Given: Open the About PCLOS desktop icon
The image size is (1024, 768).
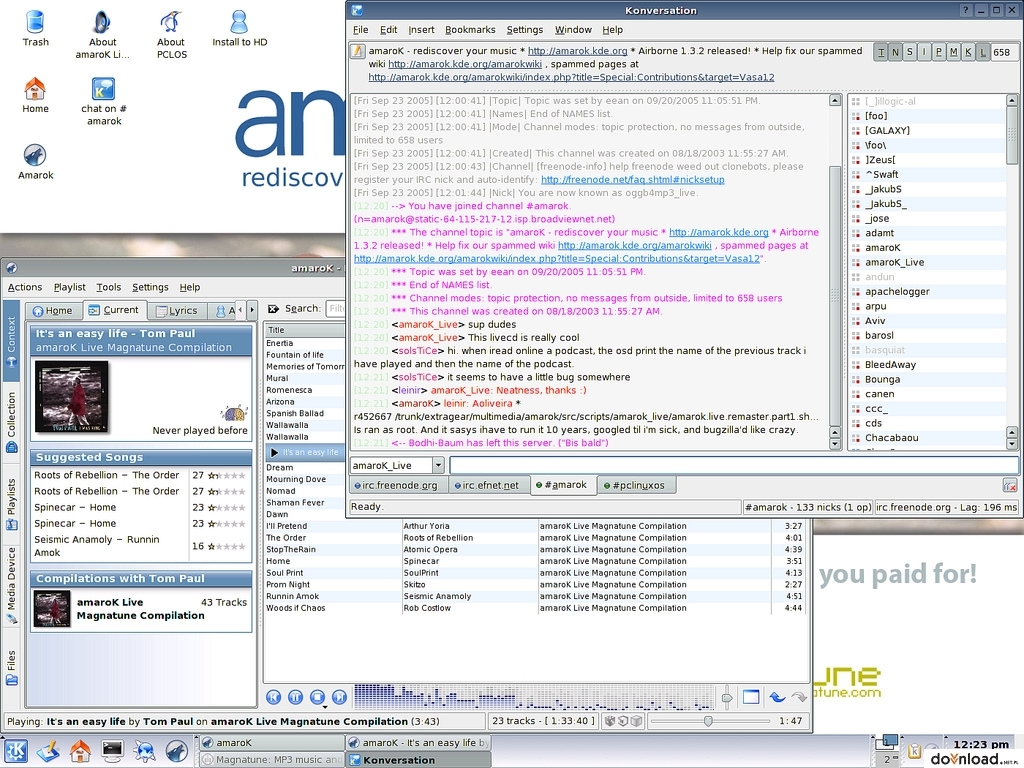Looking at the screenshot, I should coord(171,35).
